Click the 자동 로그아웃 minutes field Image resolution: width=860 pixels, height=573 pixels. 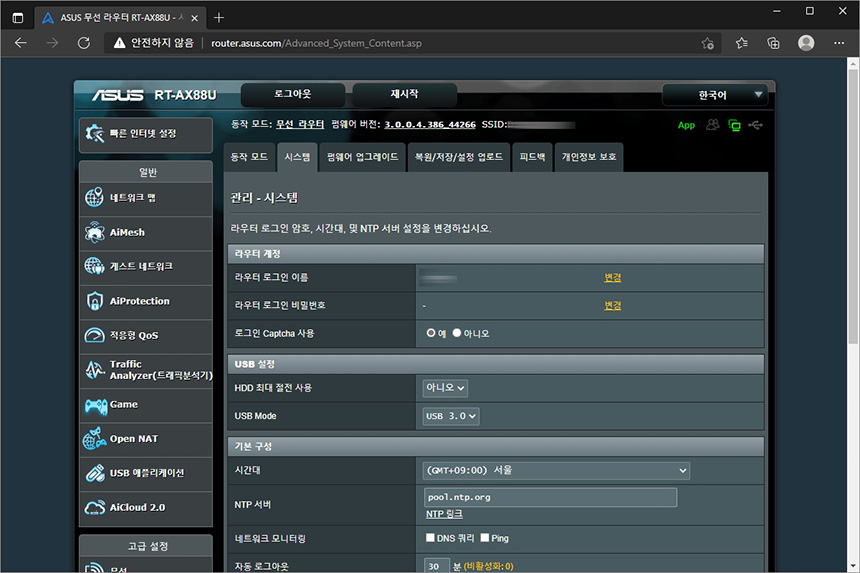(x=437, y=566)
